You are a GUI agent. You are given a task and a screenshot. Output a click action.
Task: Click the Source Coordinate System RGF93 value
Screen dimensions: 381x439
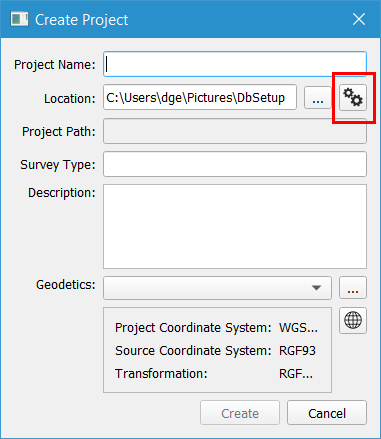click(x=297, y=351)
